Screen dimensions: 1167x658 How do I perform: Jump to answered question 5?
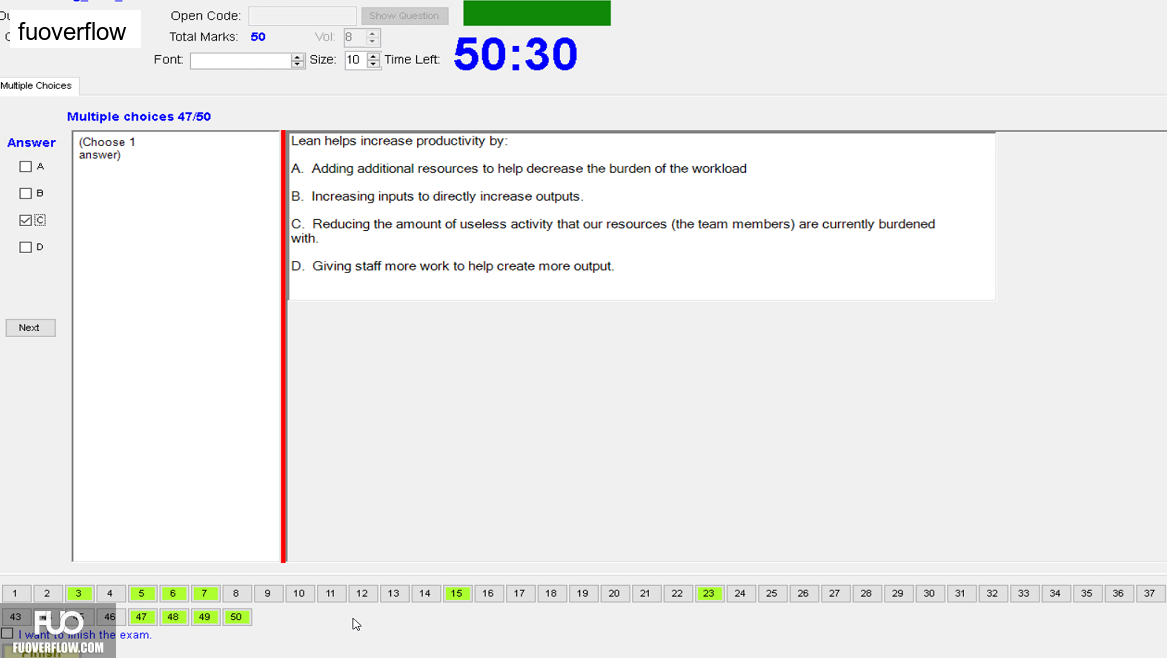click(141, 593)
